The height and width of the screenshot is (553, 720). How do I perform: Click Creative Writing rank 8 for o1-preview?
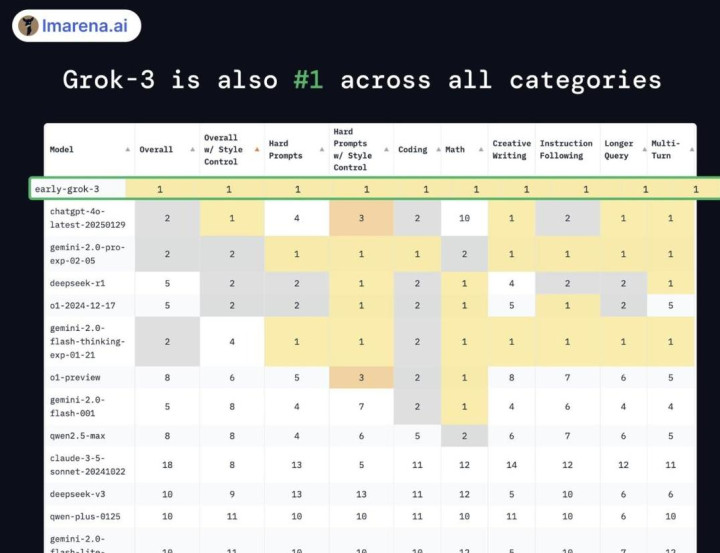512,377
